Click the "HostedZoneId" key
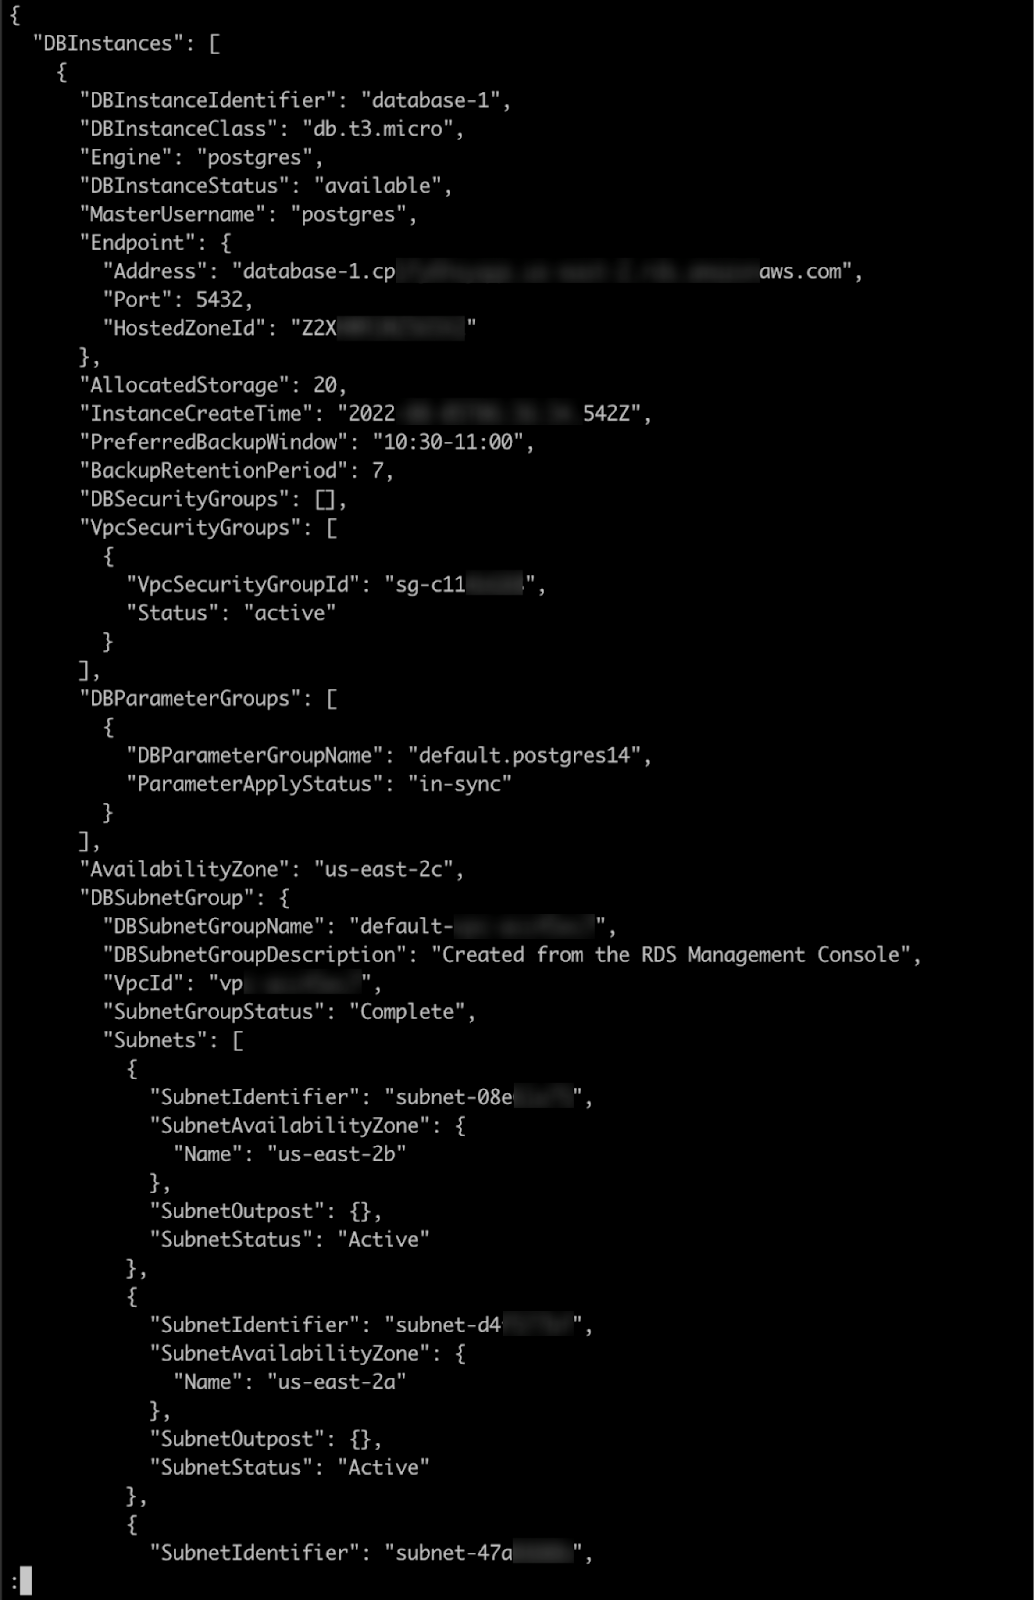 pos(185,328)
